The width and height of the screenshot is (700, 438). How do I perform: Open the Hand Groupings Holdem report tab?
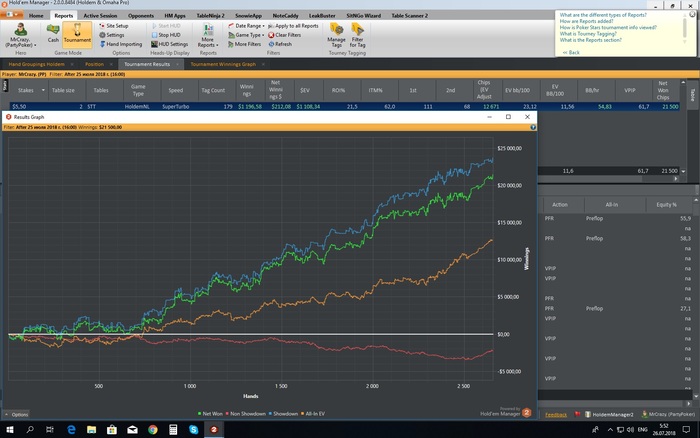pyautogui.click(x=36, y=64)
